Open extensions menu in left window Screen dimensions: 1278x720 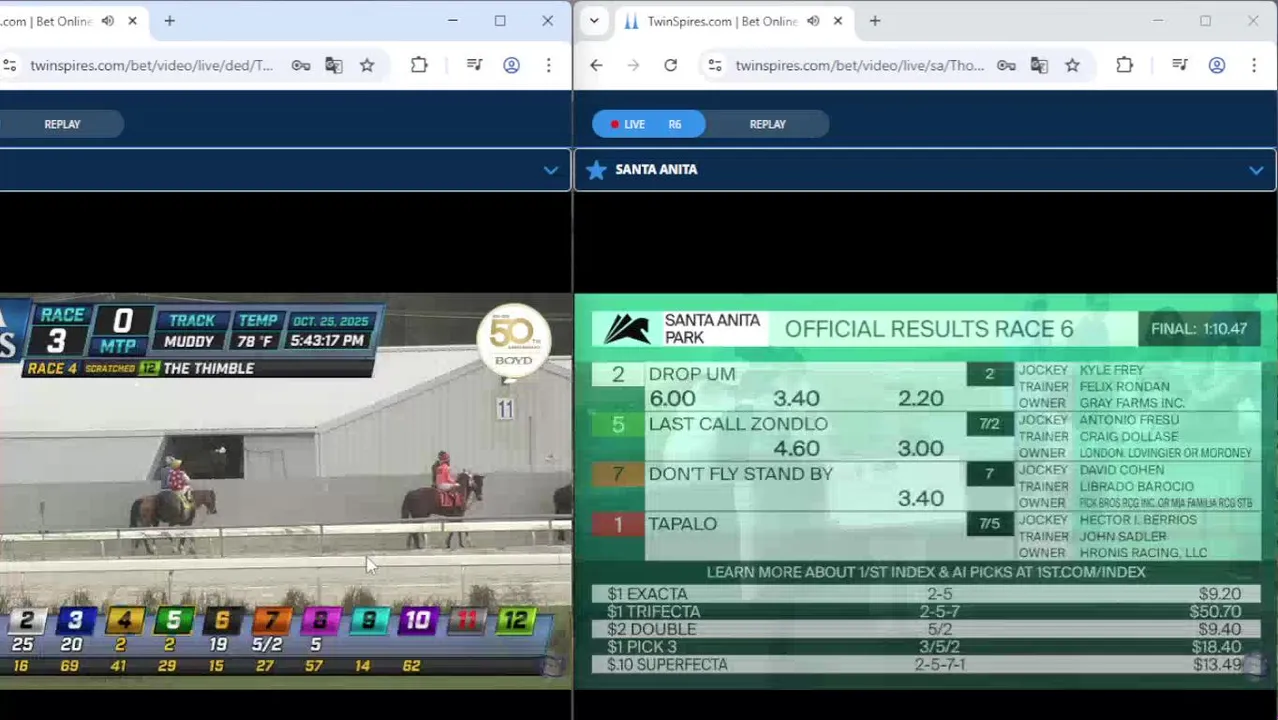[x=419, y=66]
